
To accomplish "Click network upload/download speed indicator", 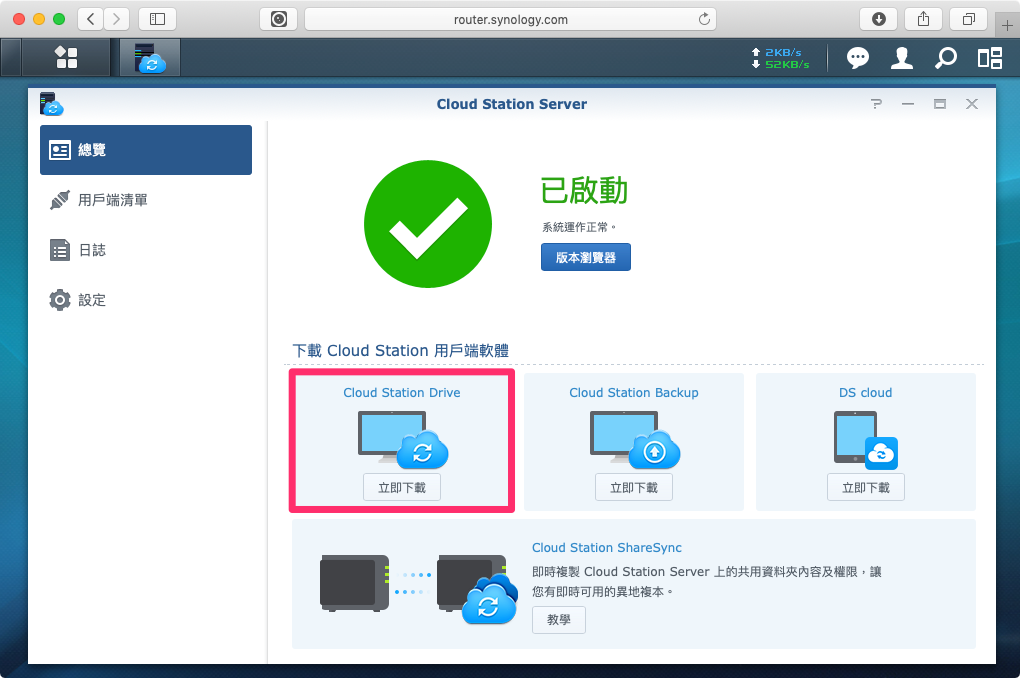I will pyautogui.click(x=781, y=58).
